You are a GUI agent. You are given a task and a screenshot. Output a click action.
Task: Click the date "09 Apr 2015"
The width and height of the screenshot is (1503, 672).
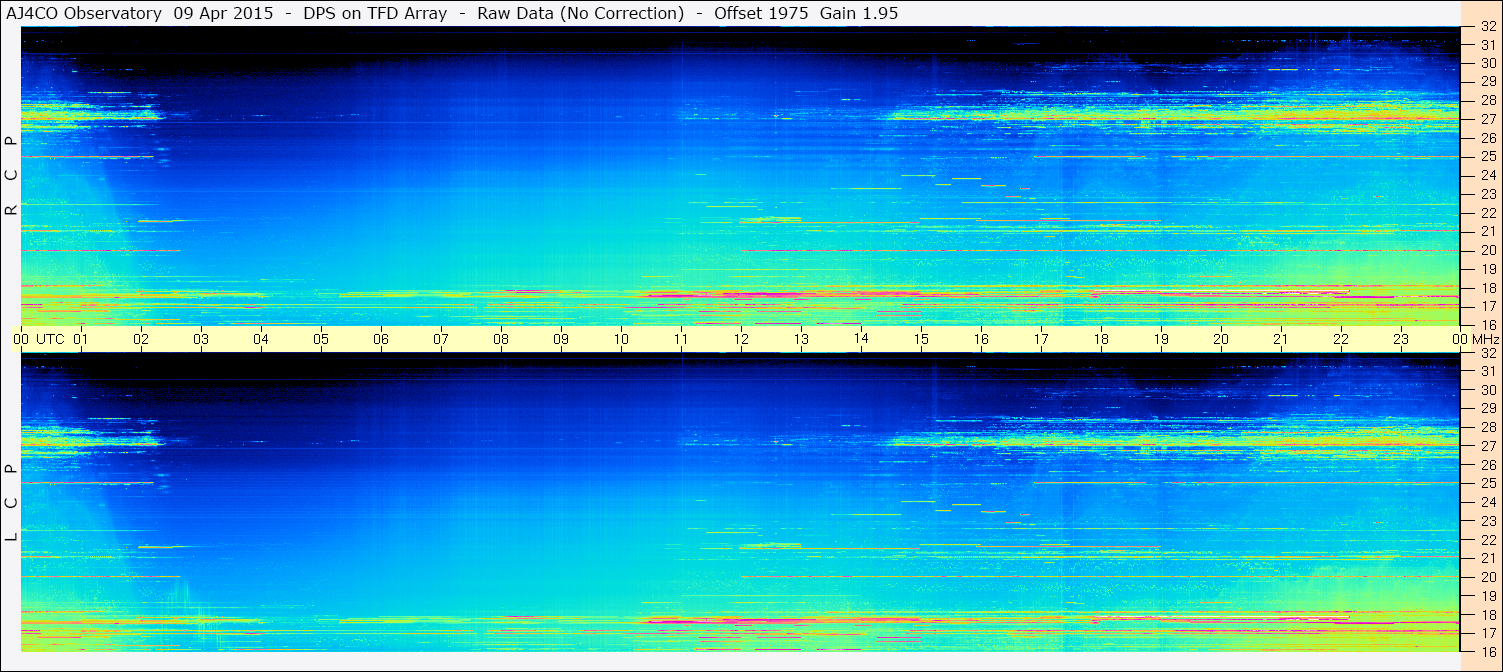[223, 14]
